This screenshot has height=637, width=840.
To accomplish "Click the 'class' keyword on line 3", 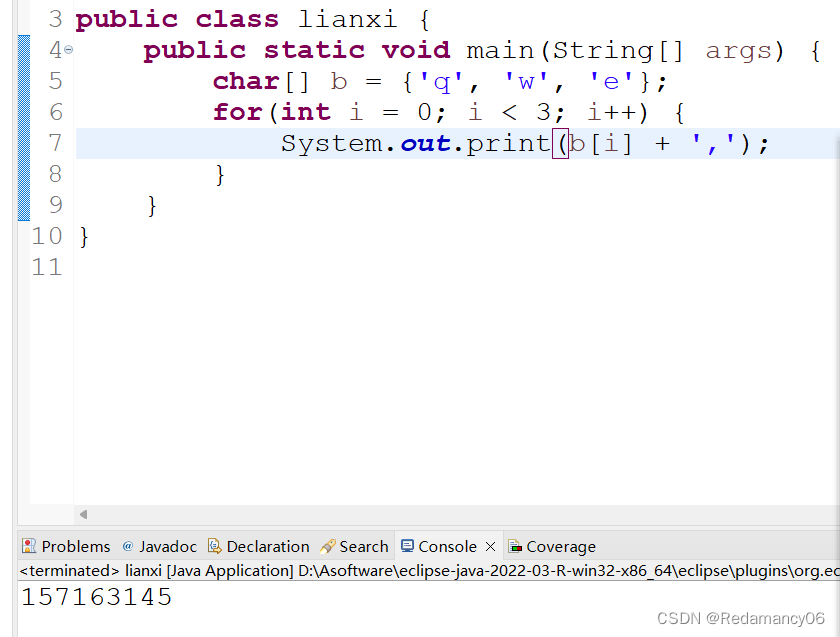I will point(237,19).
